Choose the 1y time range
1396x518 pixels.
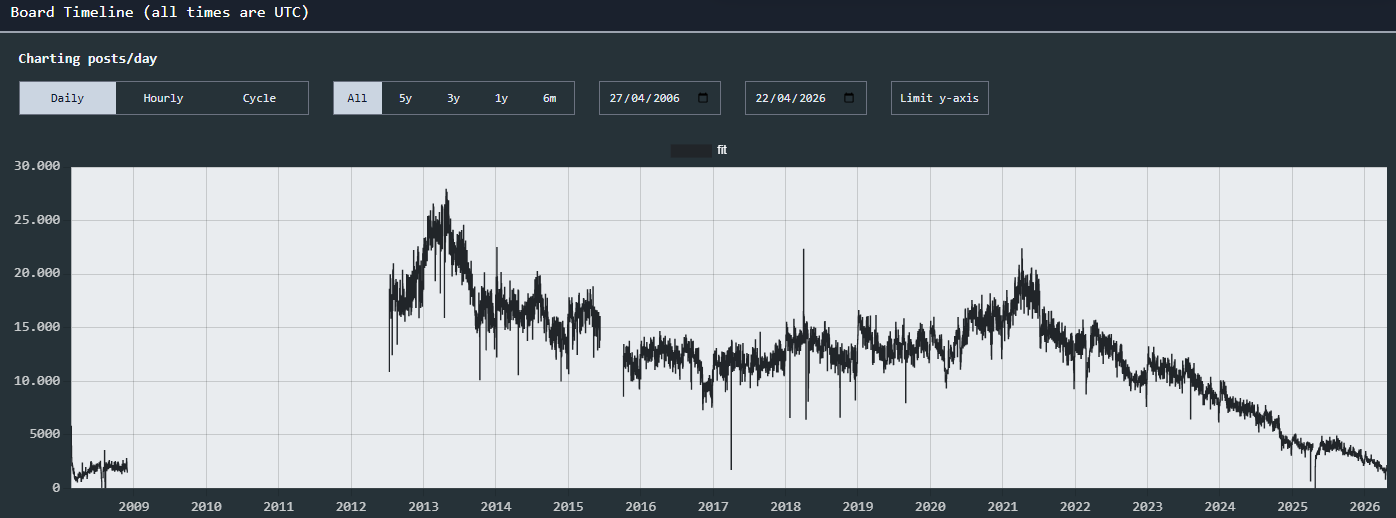(501, 98)
